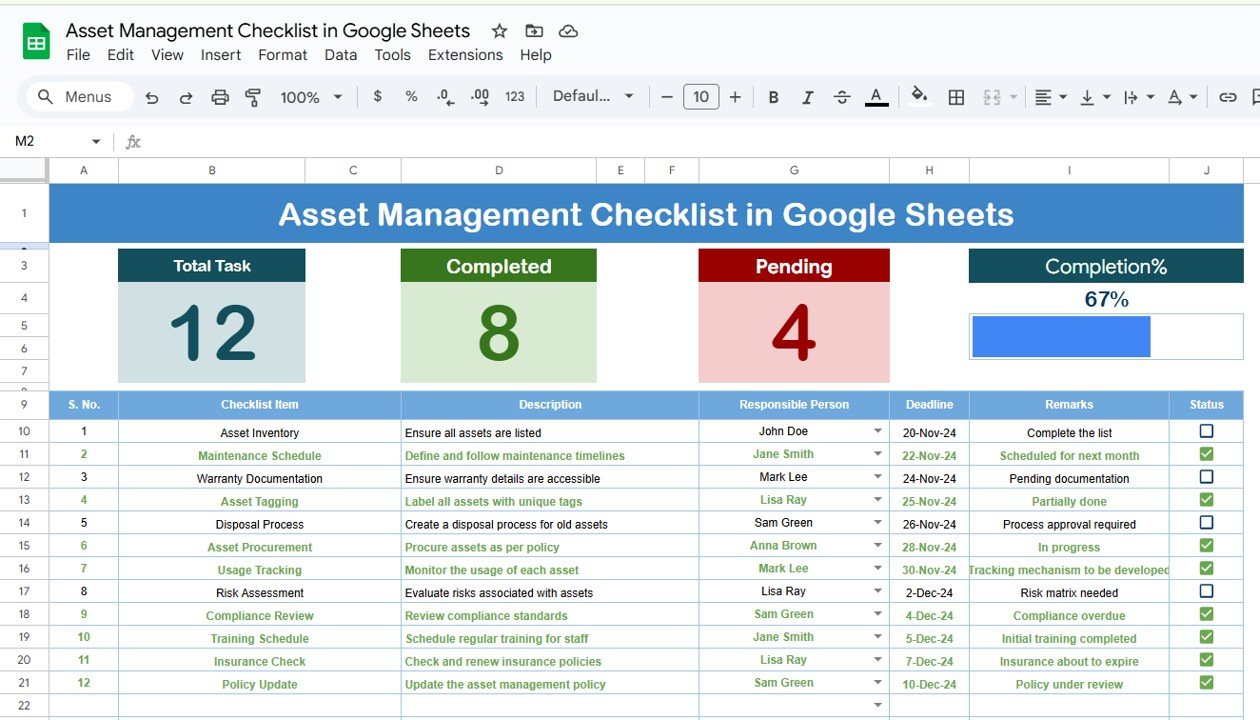Insert a link using chain icon
Image resolution: width=1260 pixels, height=720 pixels.
[1228, 97]
